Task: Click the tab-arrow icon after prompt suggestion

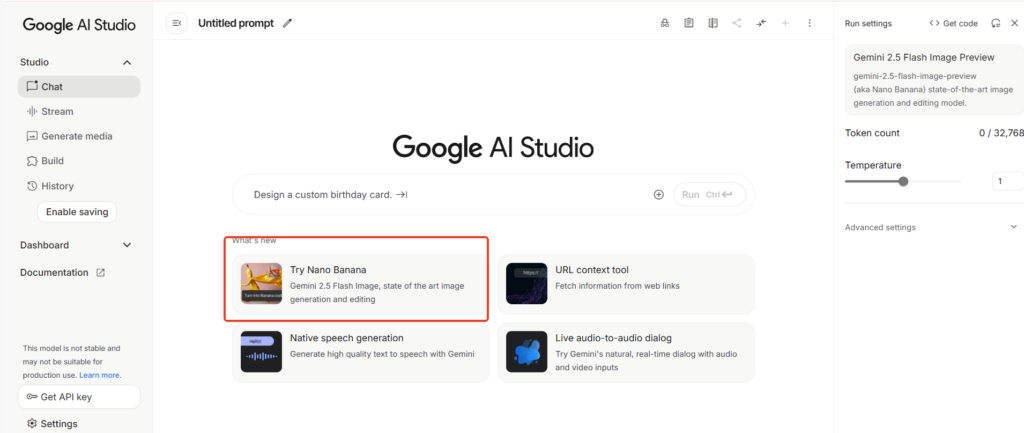Action: (402, 195)
